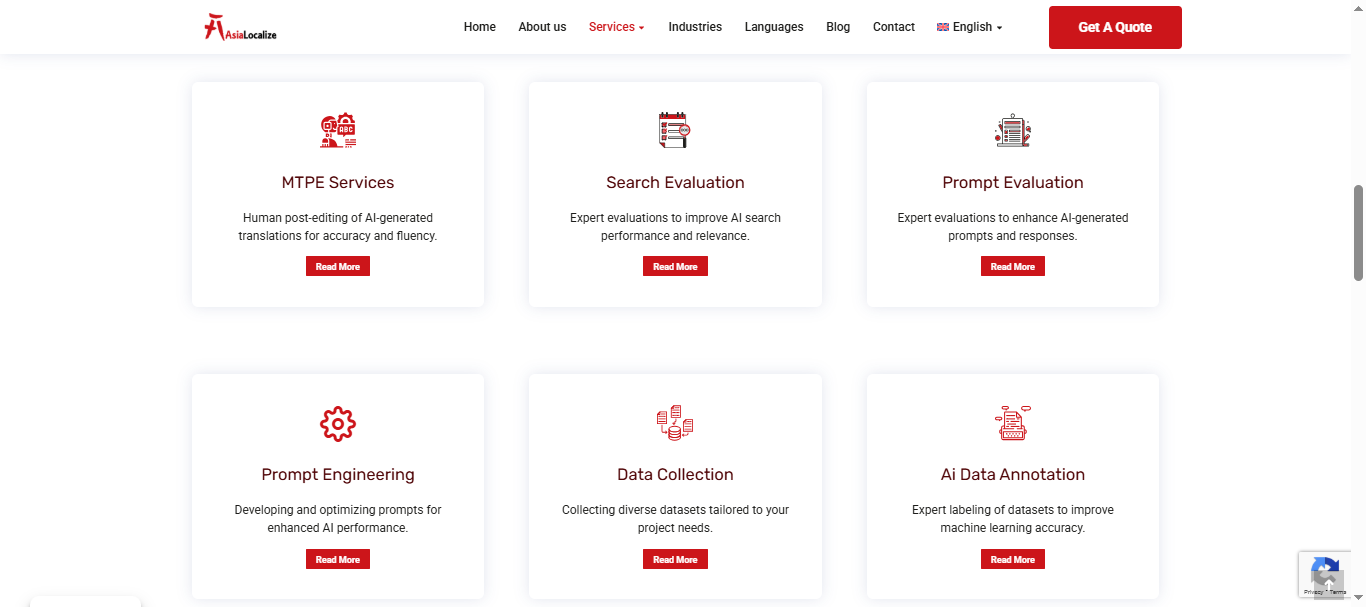Click the AsiaLocalize logo
1366x607 pixels.
tap(240, 27)
